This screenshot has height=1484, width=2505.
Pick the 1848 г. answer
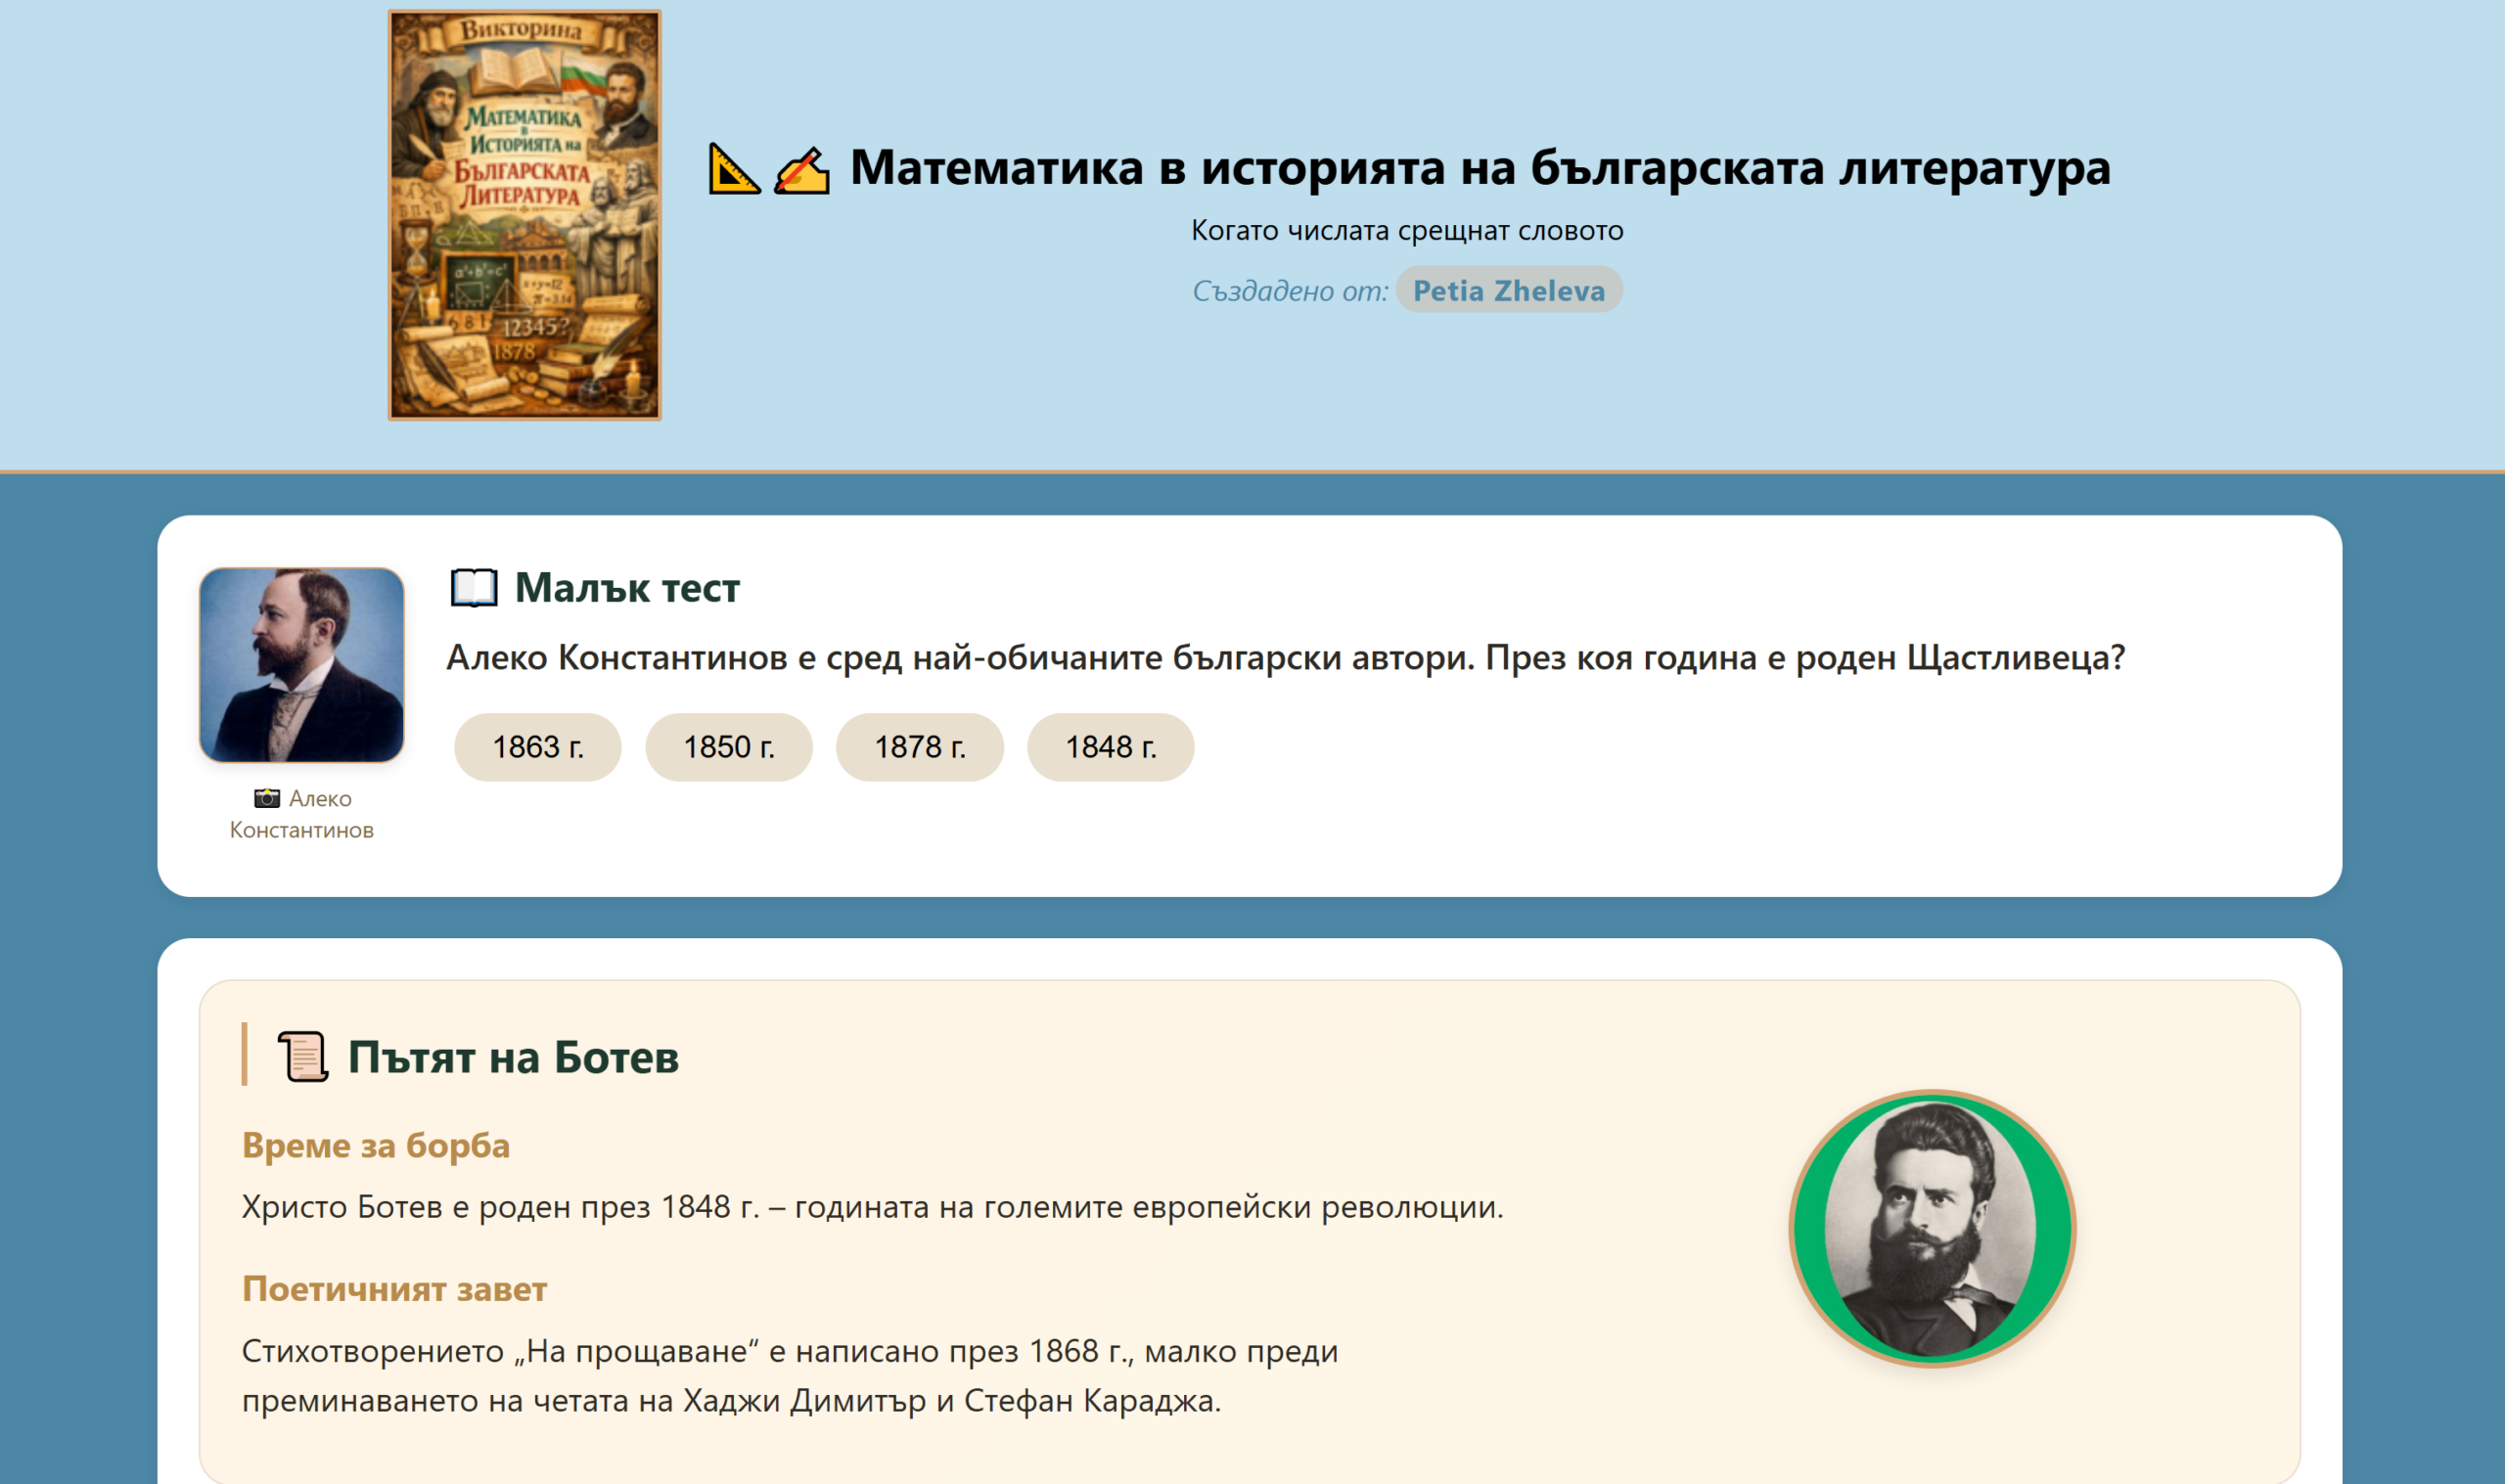coord(1110,747)
